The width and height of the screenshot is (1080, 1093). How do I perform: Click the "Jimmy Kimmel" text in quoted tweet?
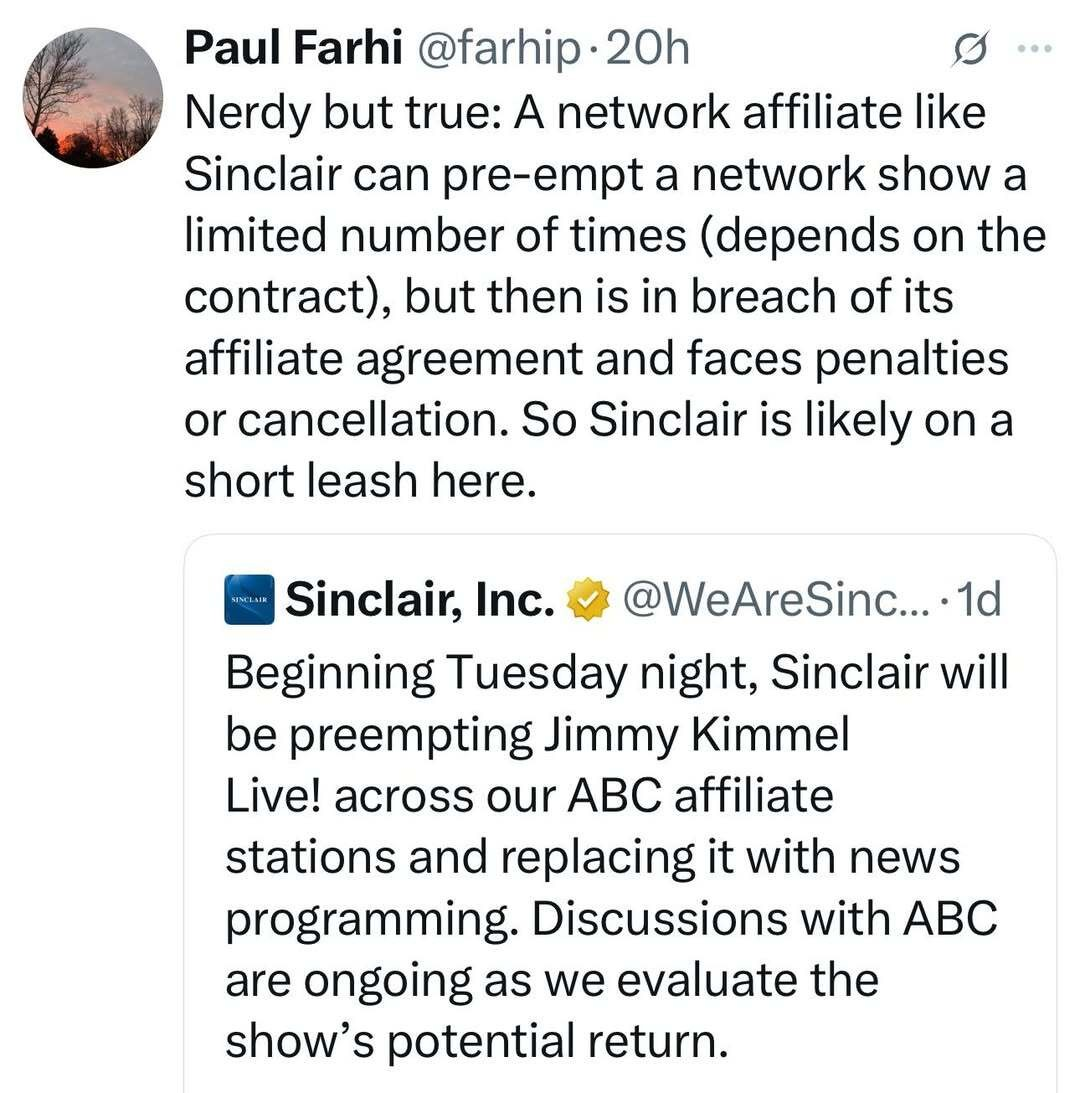click(695, 735)
